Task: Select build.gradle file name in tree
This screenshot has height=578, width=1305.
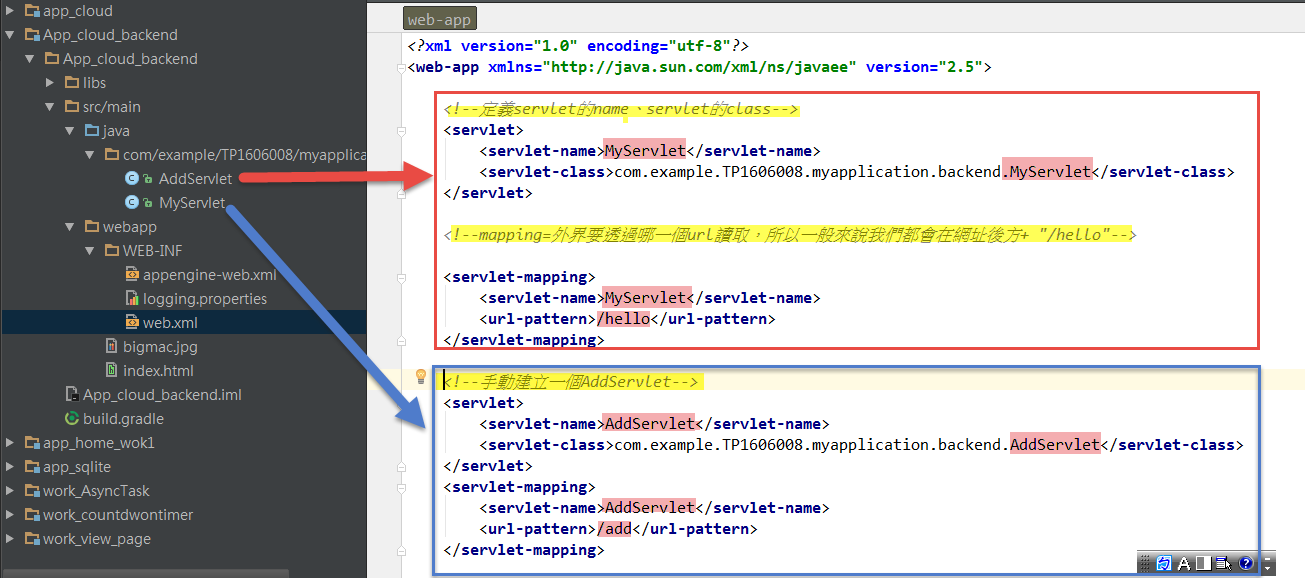Action: coord(124,419)
